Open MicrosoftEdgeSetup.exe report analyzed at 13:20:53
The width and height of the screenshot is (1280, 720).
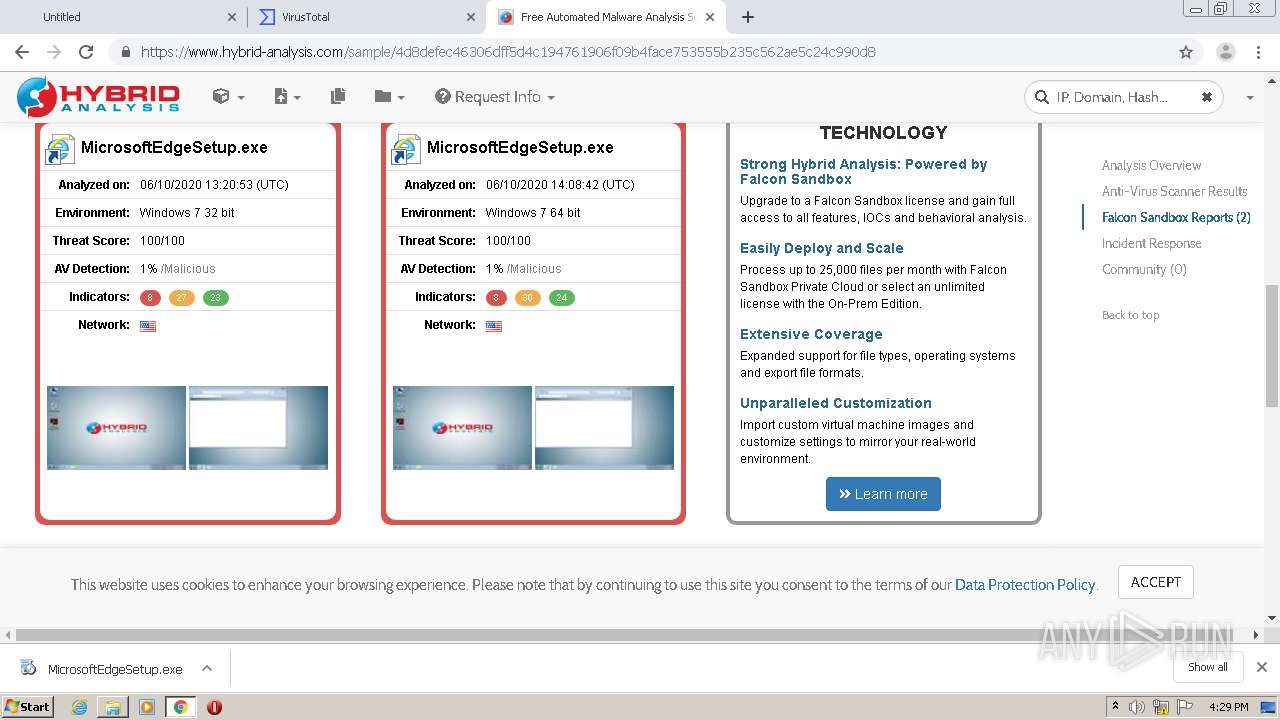pos(174,147)
